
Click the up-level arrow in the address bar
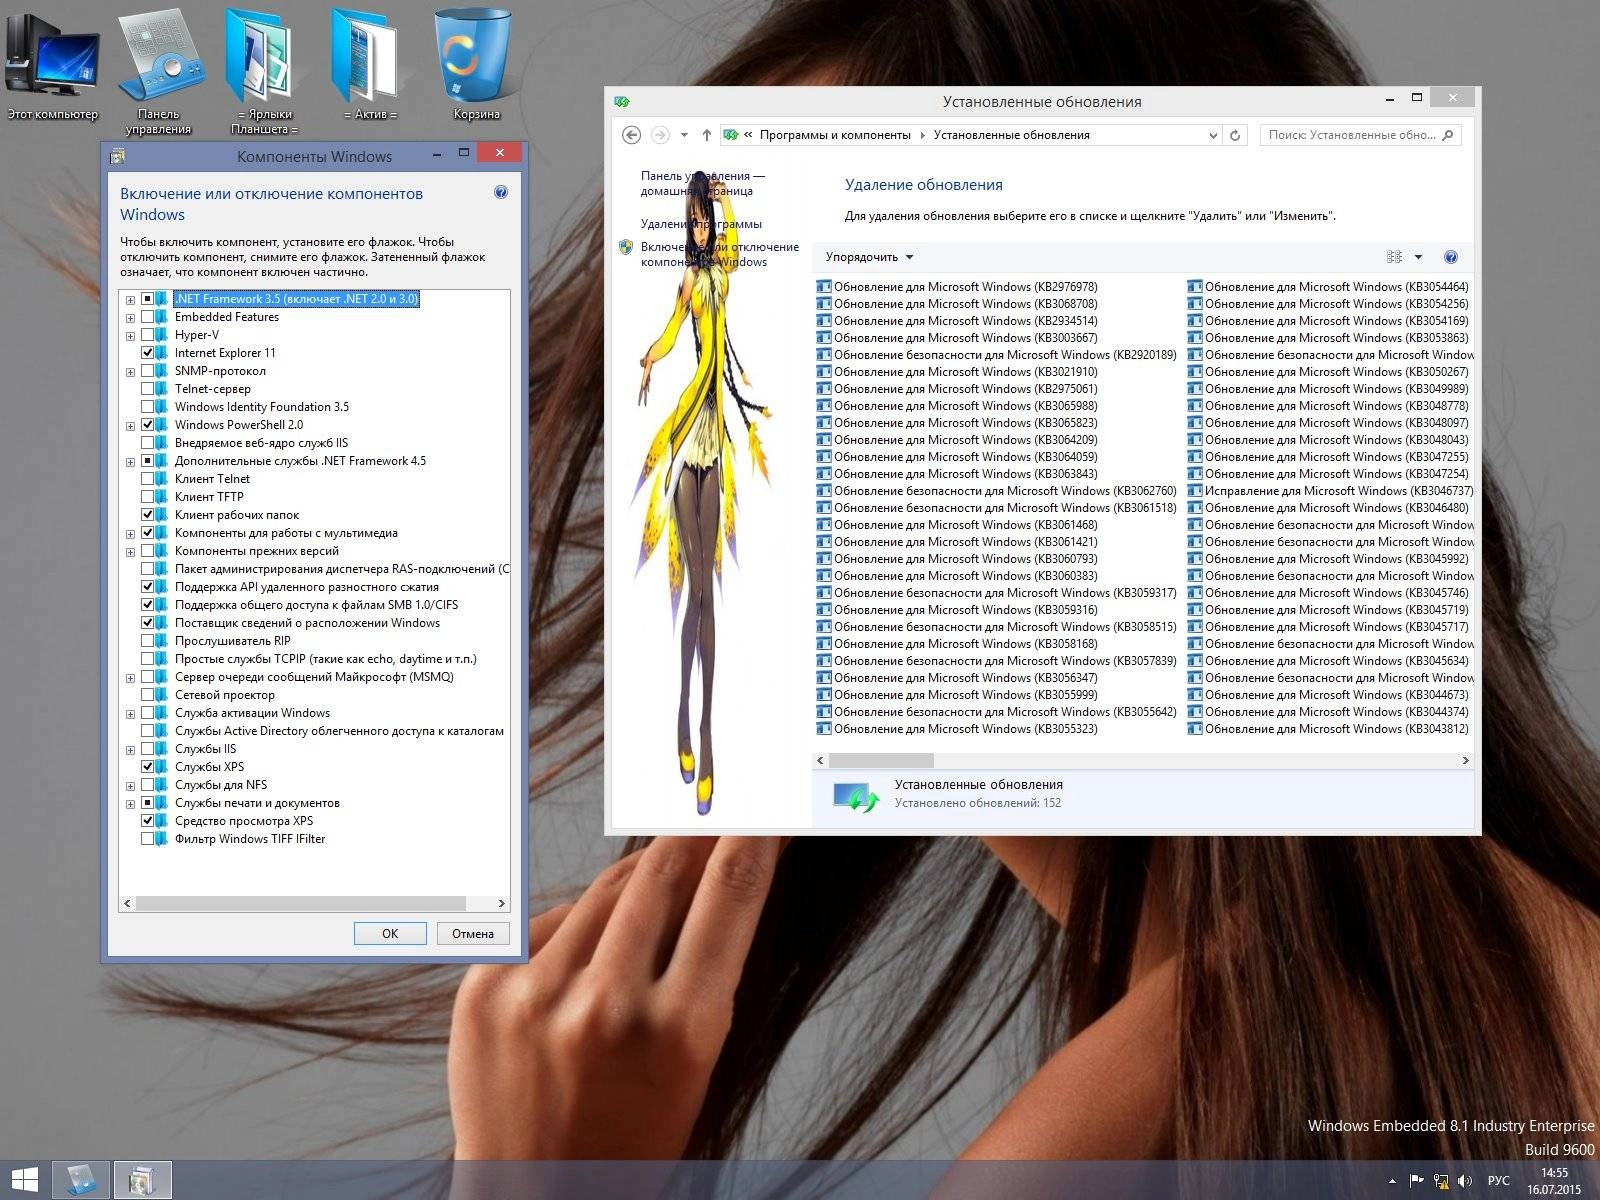707,135
